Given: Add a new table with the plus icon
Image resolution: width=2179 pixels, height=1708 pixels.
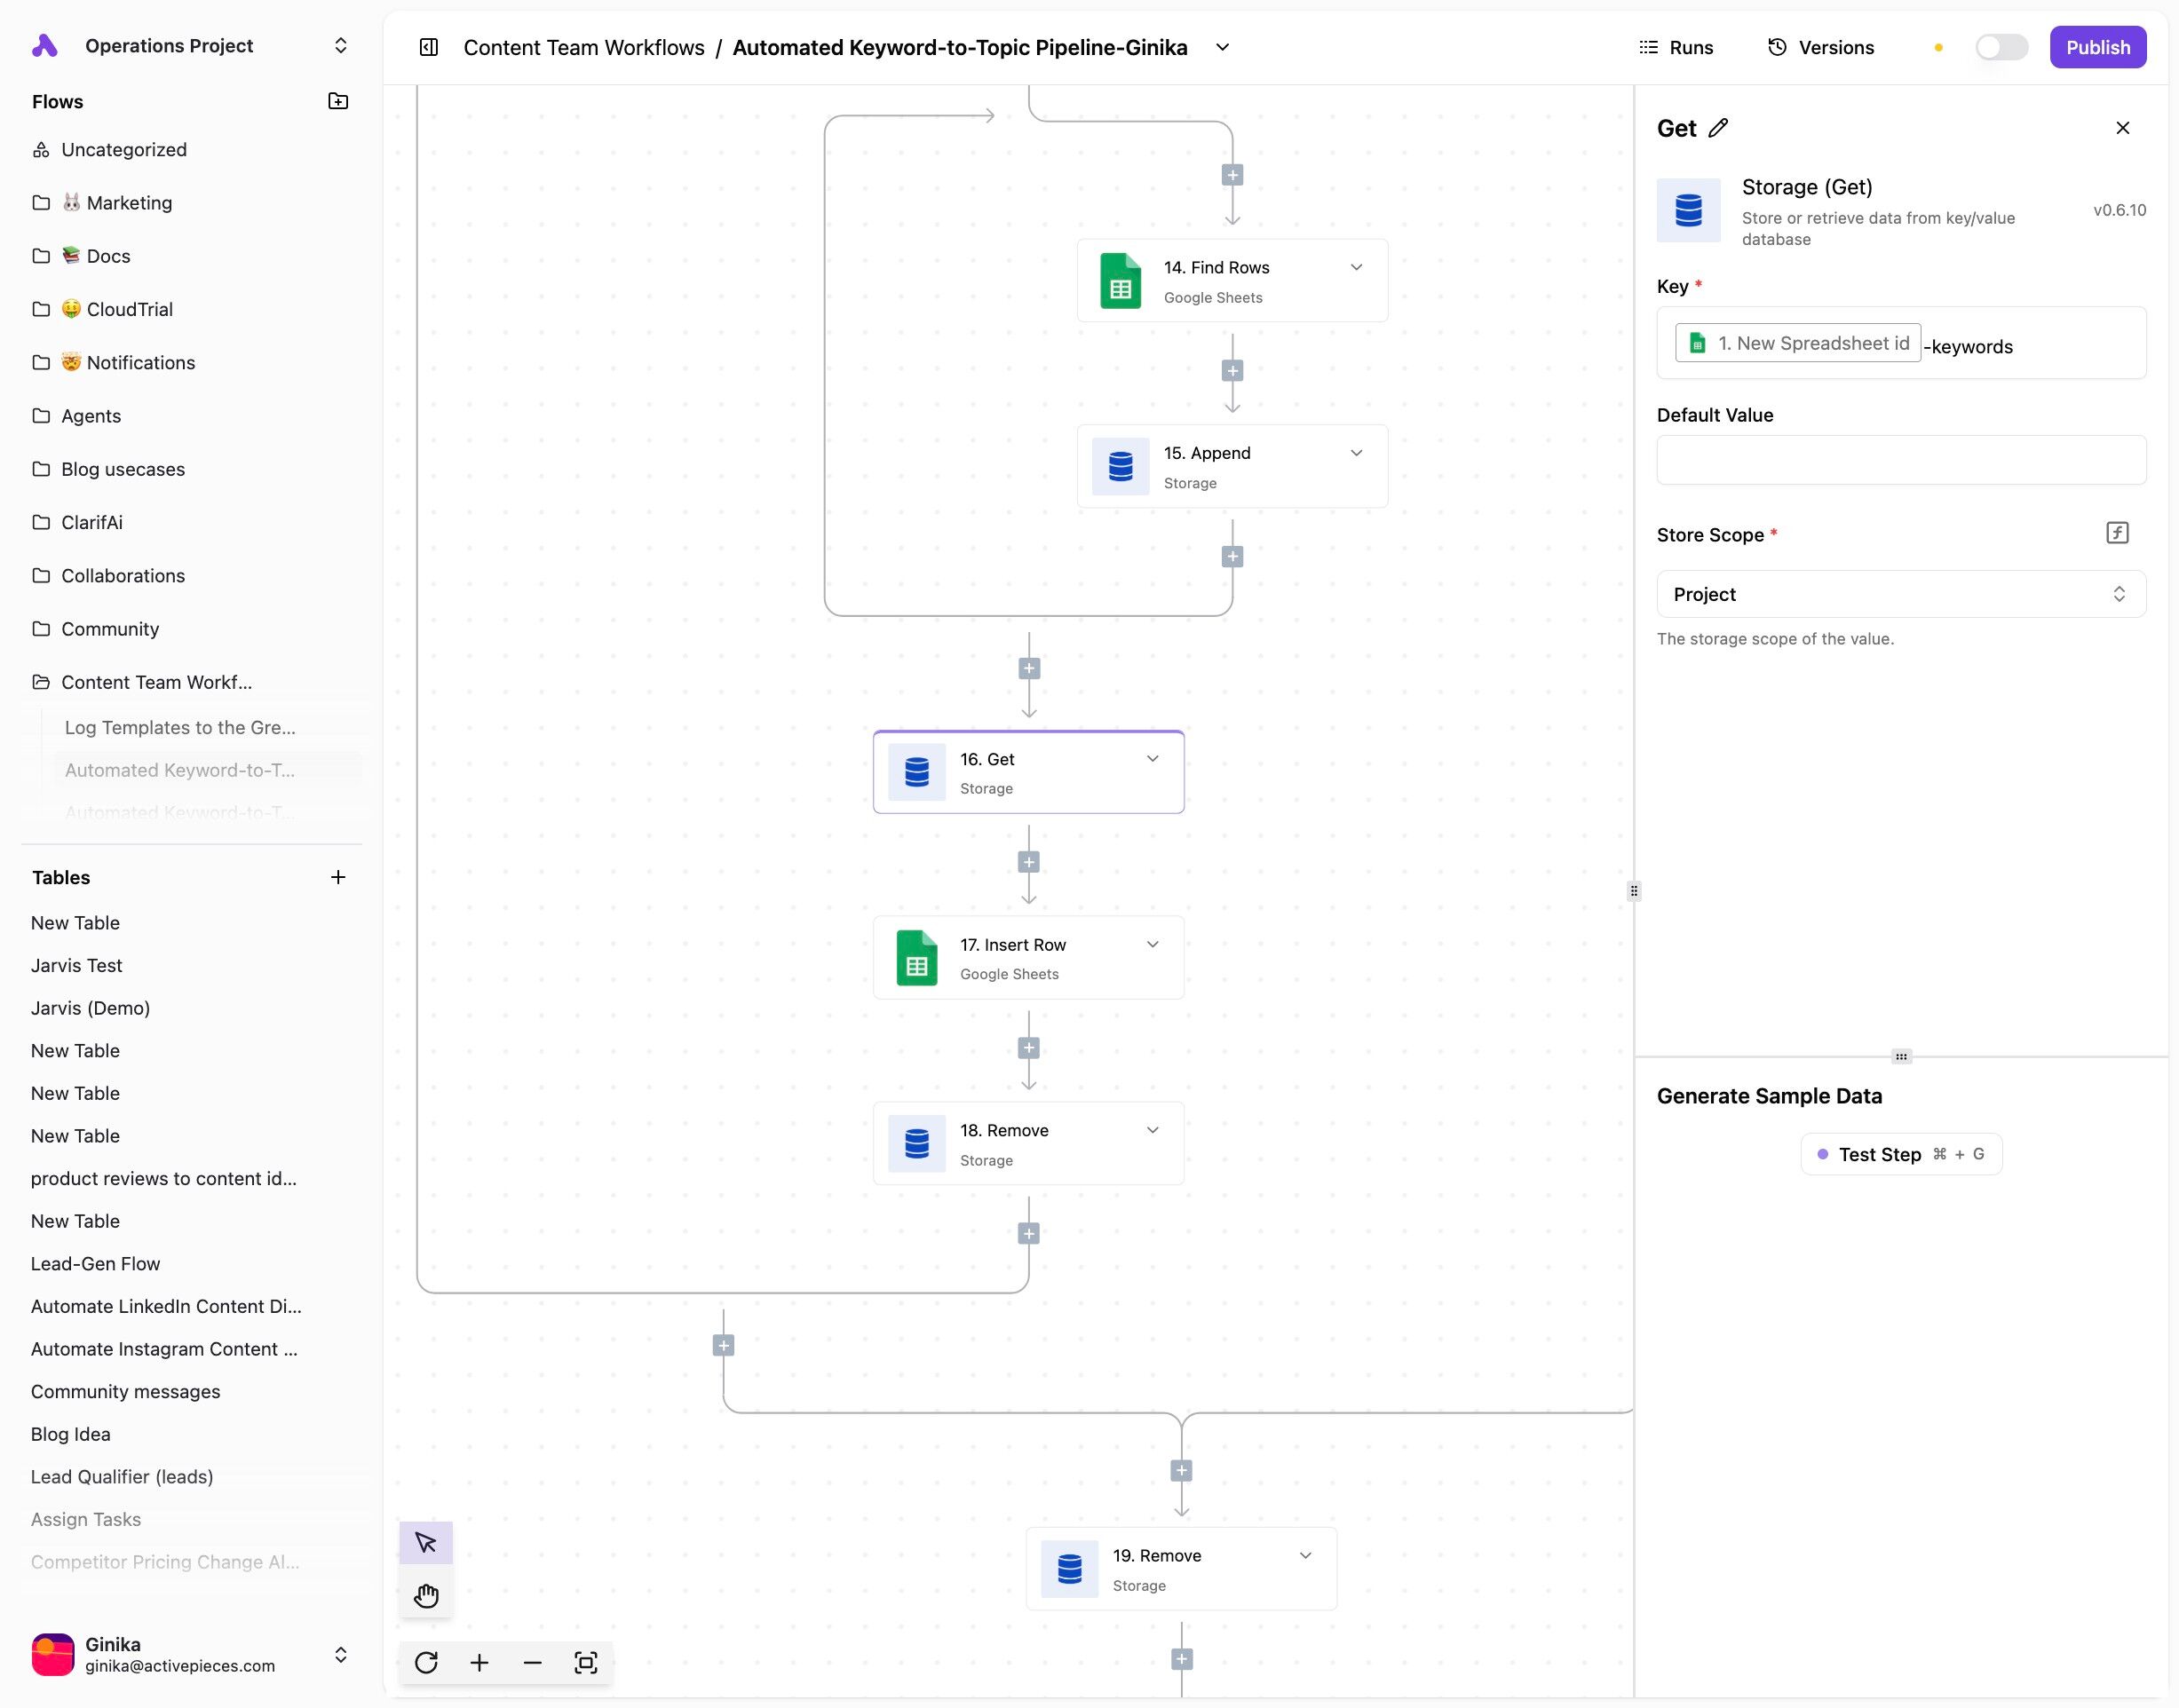Looking at the screenshot, I should (338, 877).
